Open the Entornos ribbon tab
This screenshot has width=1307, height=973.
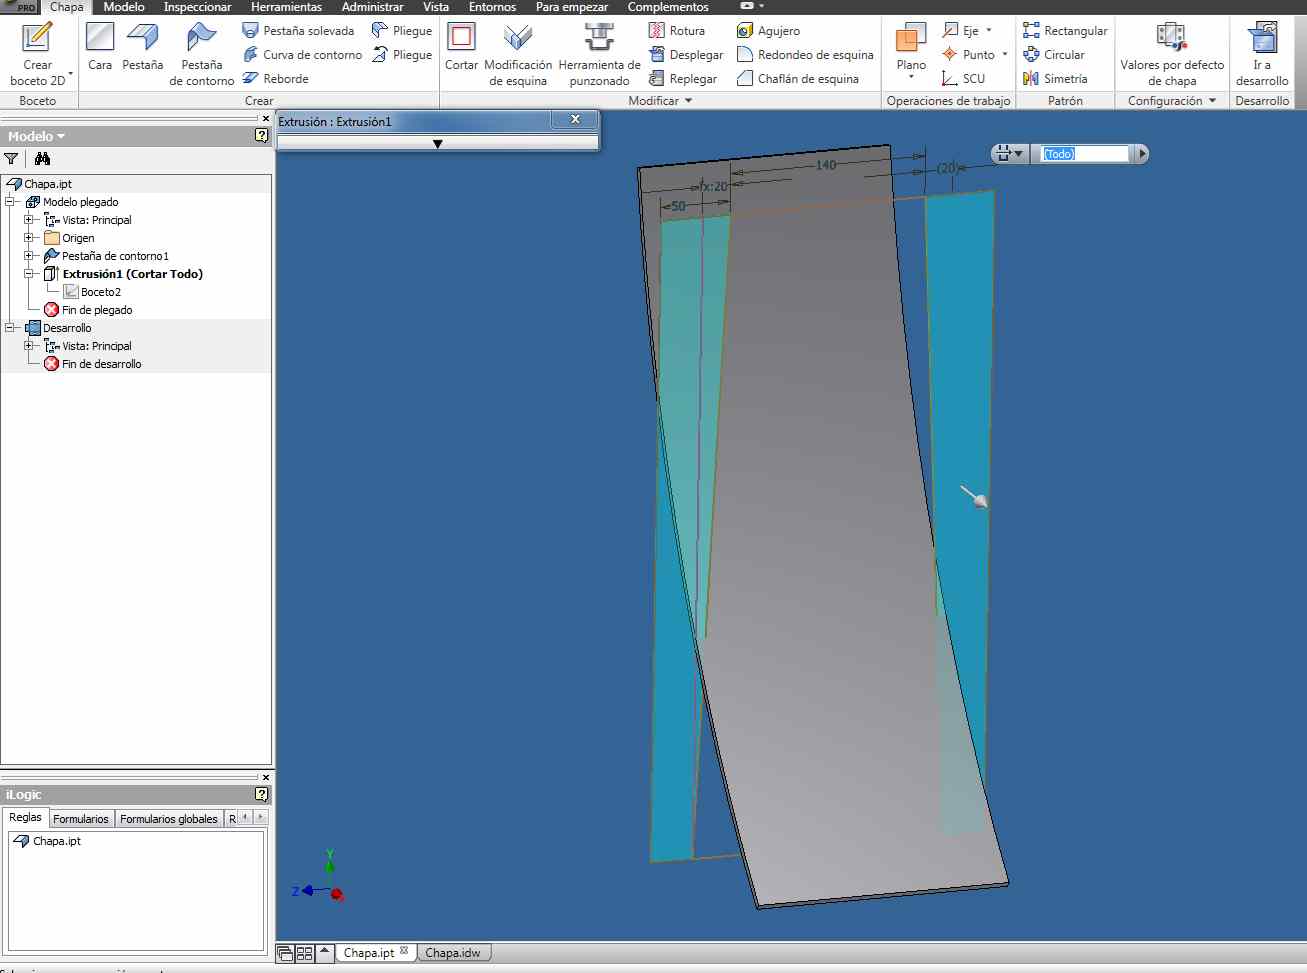pos(493,7)
